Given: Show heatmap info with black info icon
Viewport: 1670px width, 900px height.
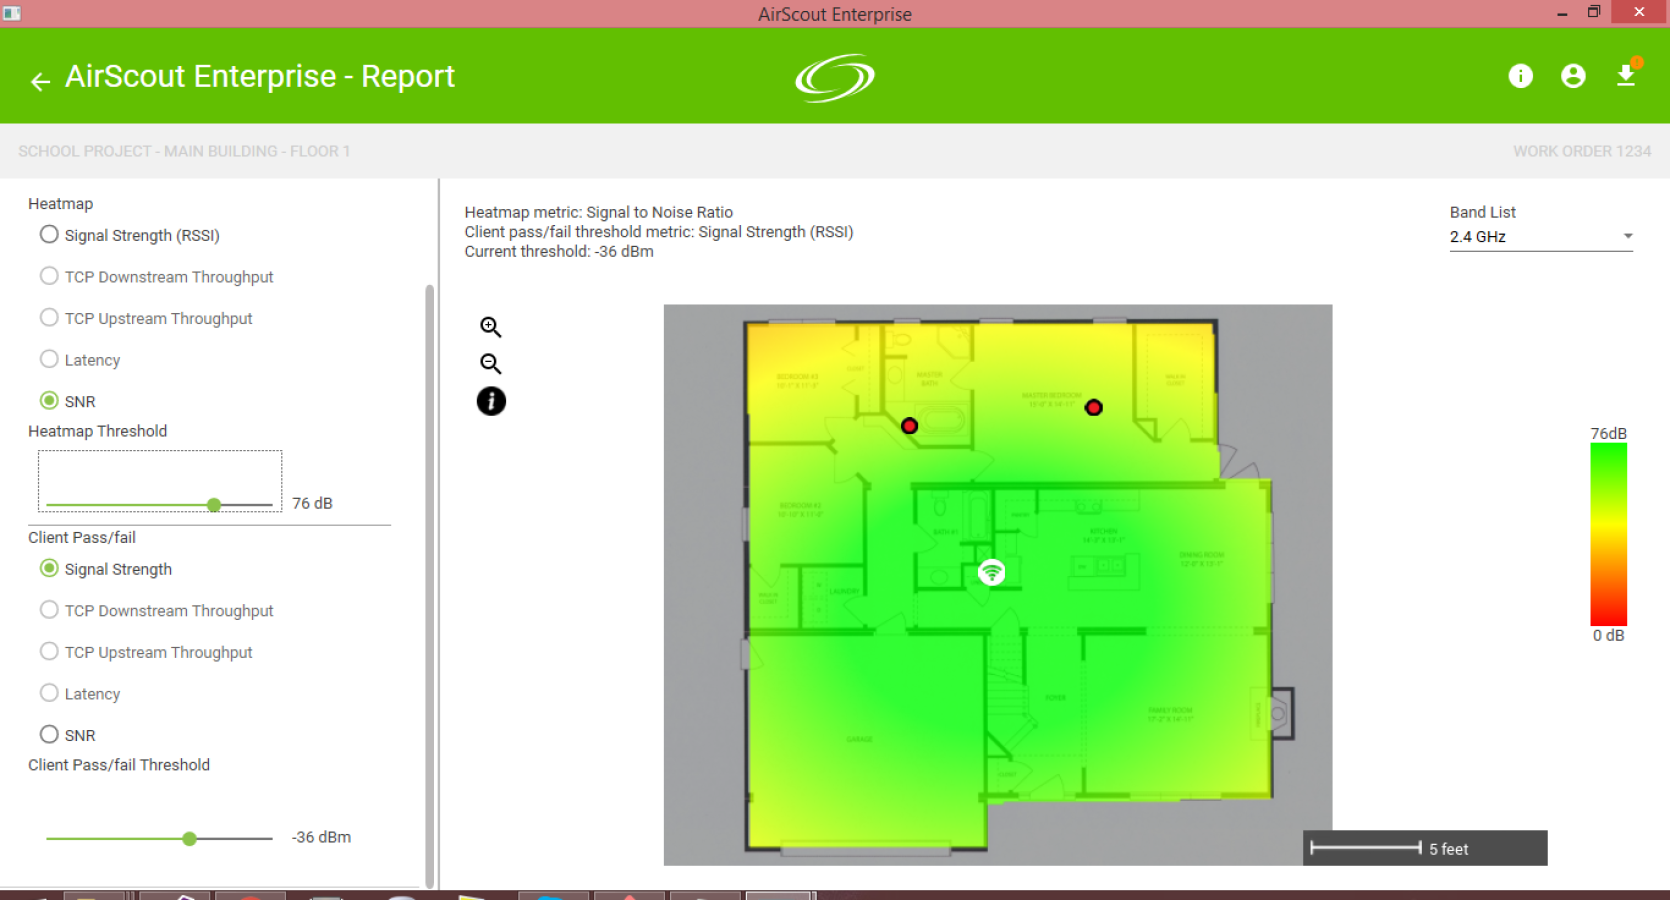Looking at the screenshot, I should click(x=491, y=402).
